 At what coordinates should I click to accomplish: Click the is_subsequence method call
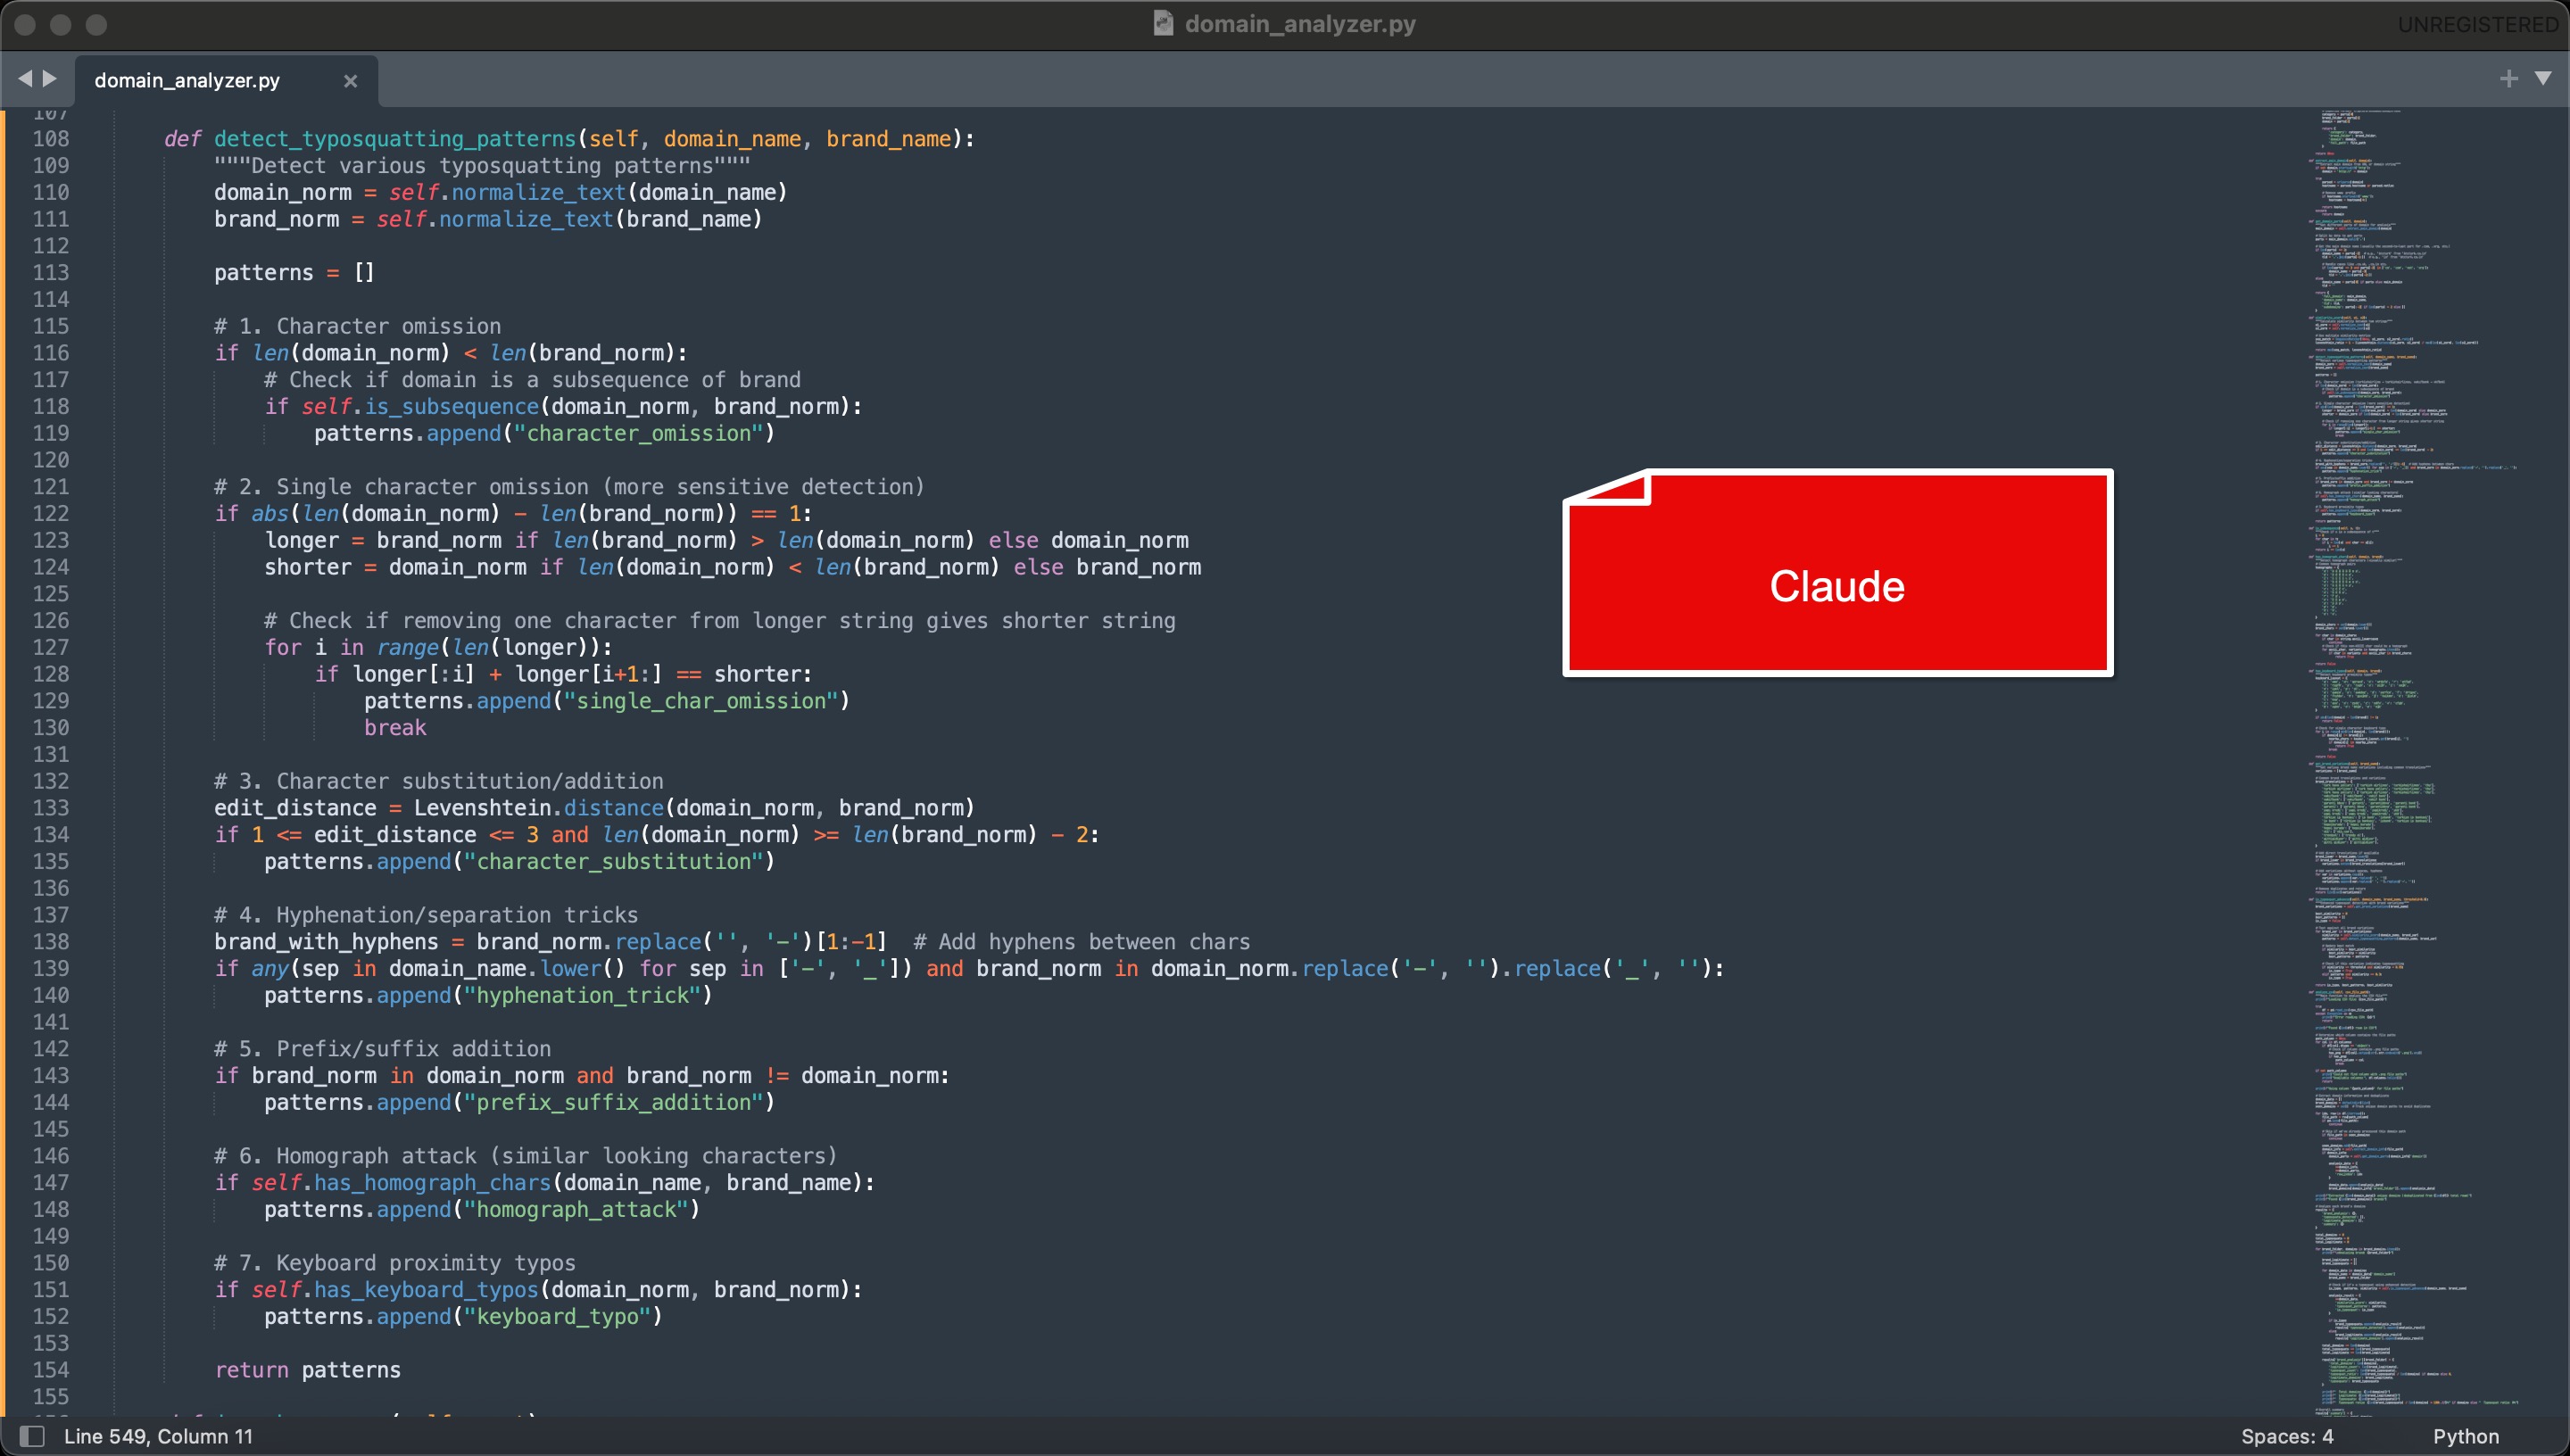(x=451, y=407)
